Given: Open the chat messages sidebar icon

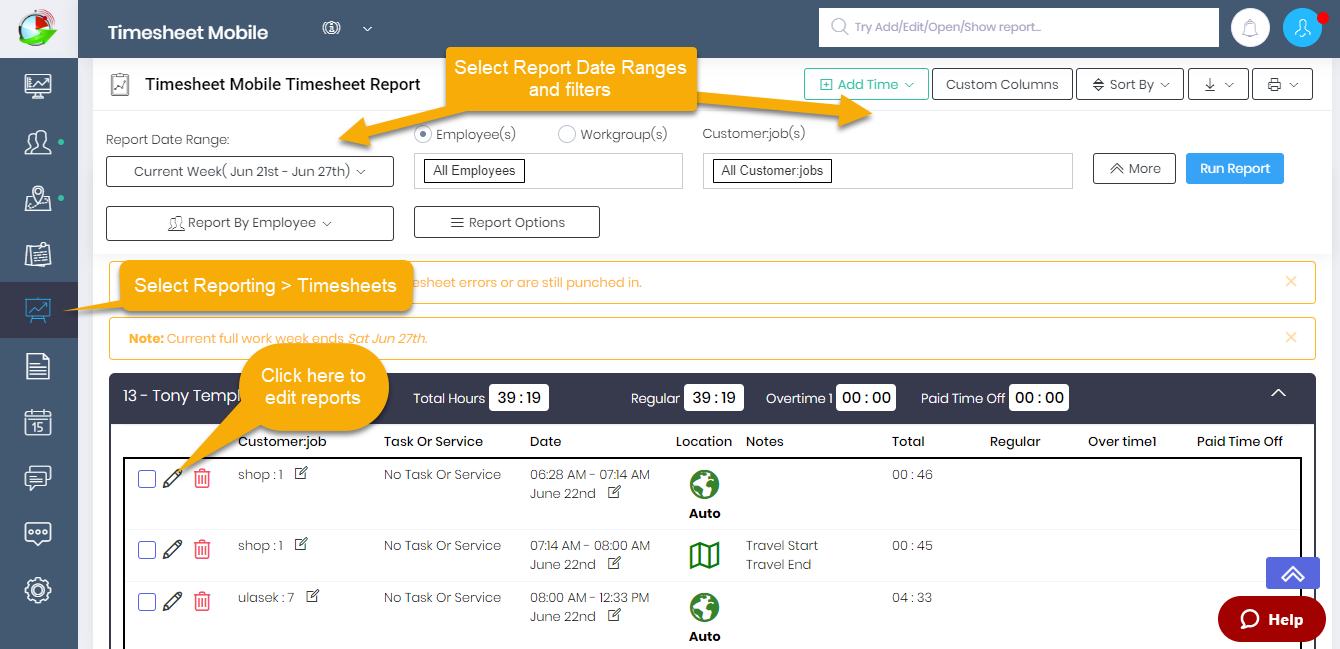Looking at the screenshot, I should click(38, 478).
